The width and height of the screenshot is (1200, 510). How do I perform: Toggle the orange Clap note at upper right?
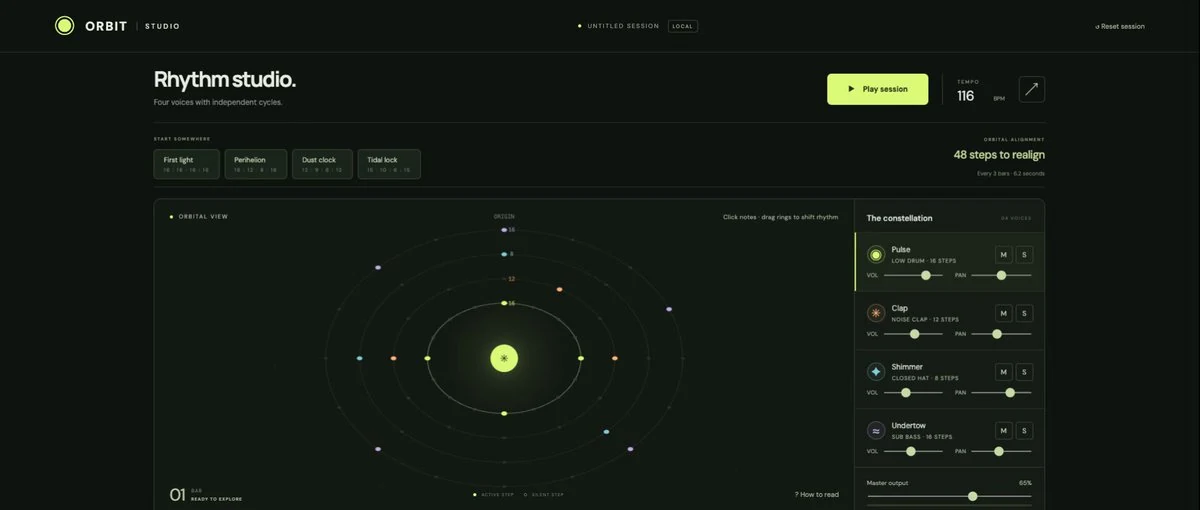point(559,290)
